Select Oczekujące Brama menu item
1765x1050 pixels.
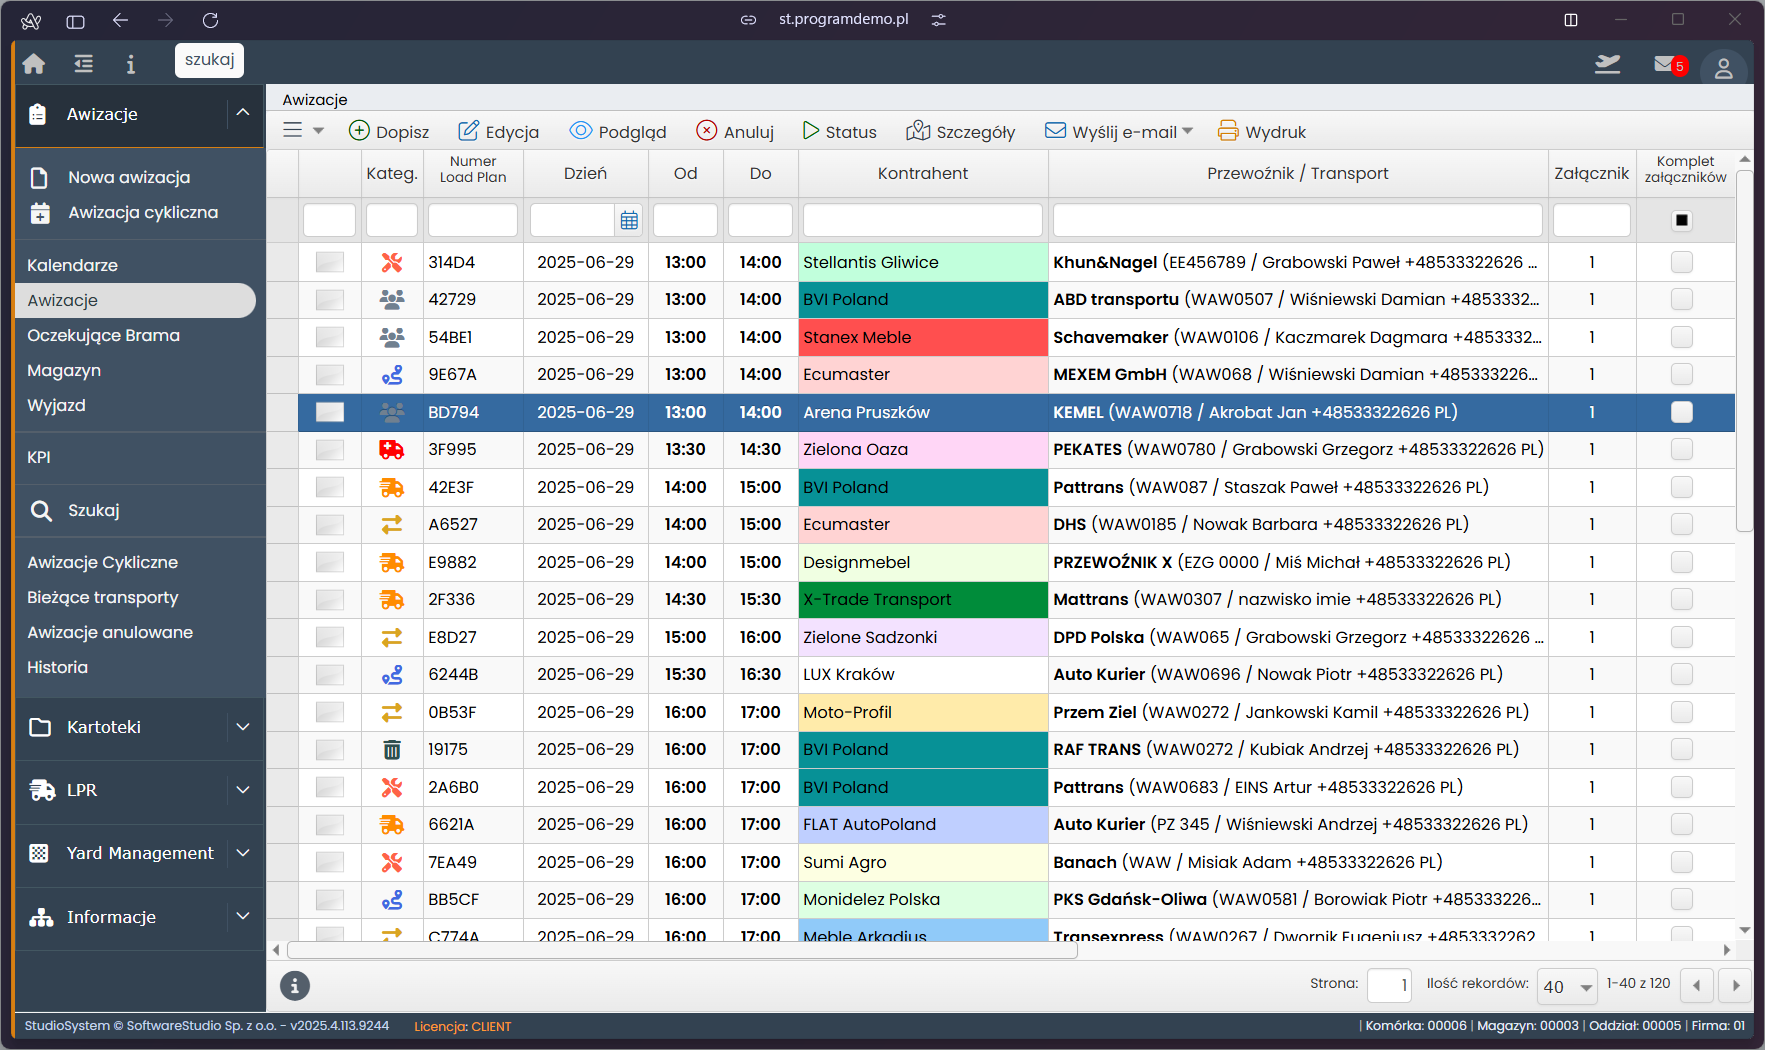103,335
